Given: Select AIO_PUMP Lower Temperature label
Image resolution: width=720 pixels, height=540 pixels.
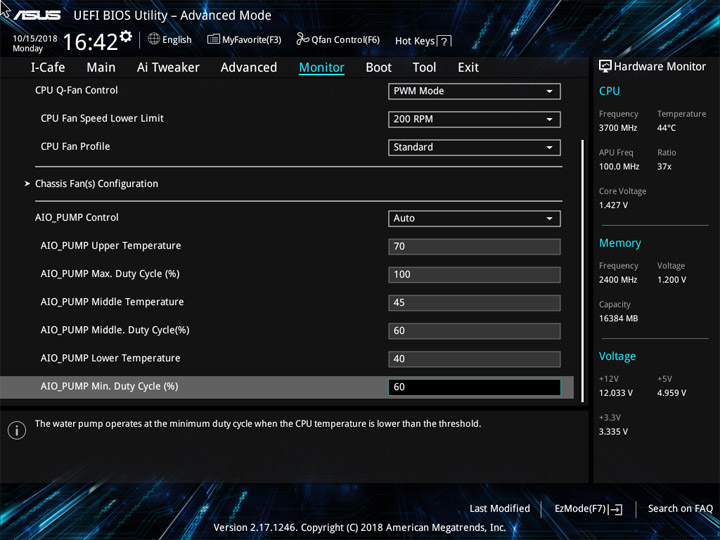Looking at the screenshot, I should tap(110, 358).
